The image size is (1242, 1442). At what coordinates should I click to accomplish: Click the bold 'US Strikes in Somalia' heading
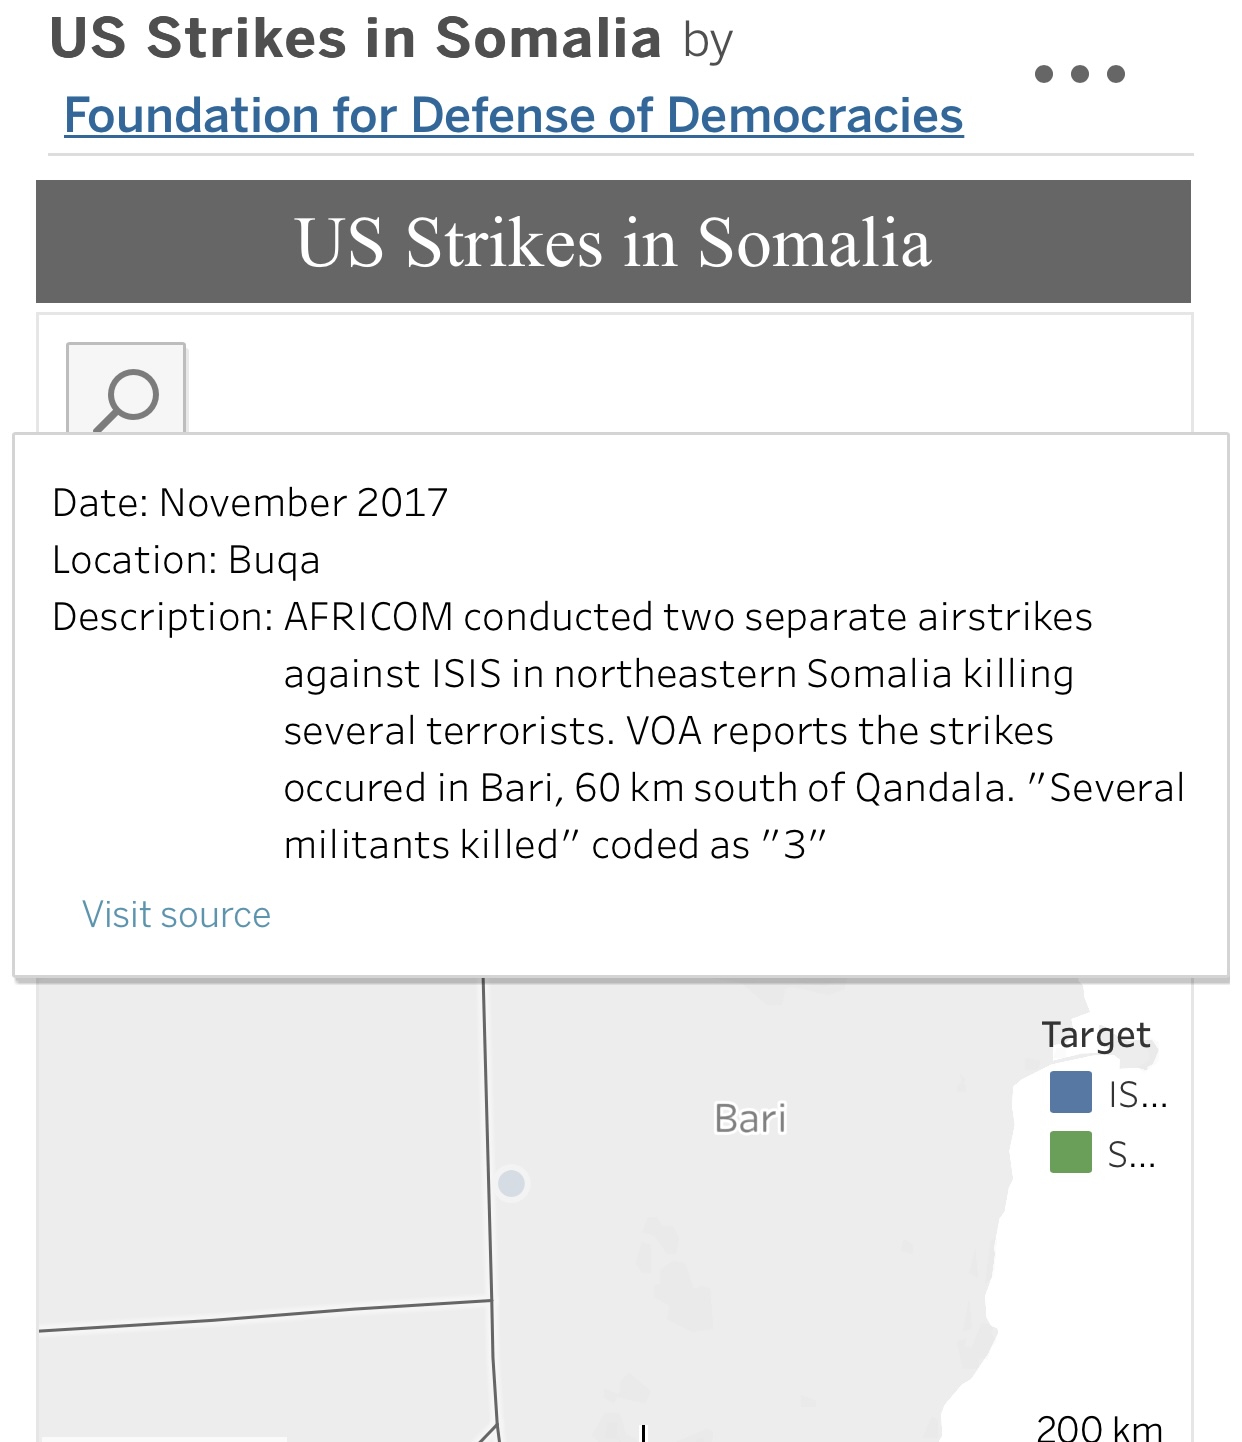point(355,38)
